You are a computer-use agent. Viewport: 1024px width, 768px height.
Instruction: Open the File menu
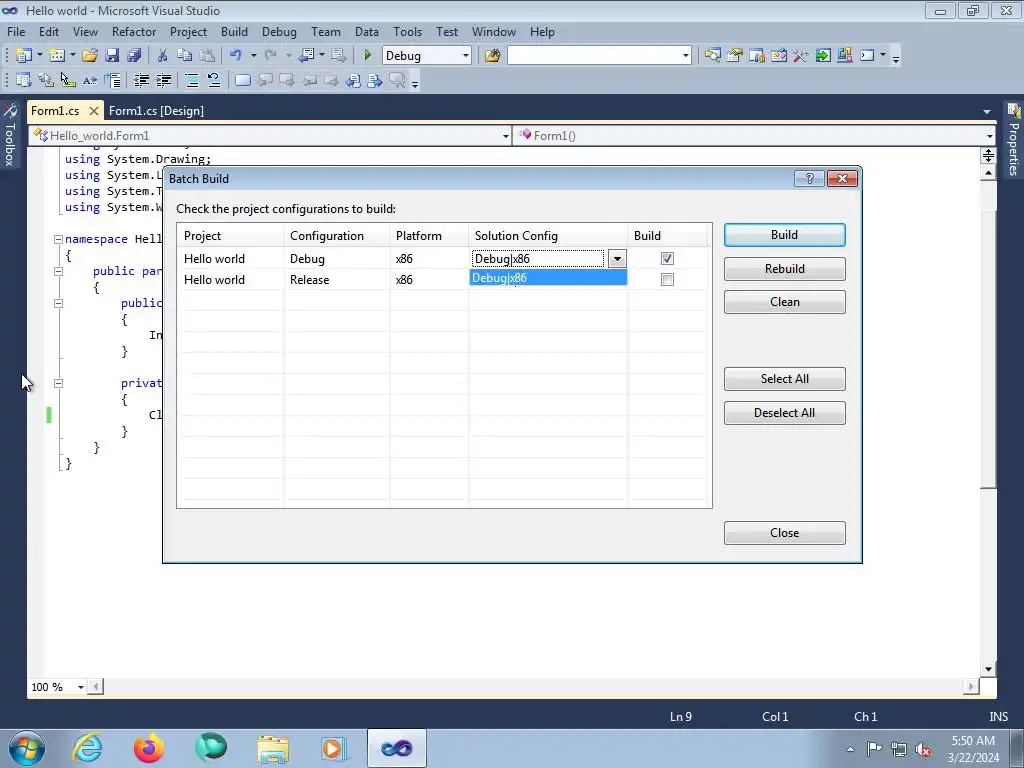(x=16, y=31)
